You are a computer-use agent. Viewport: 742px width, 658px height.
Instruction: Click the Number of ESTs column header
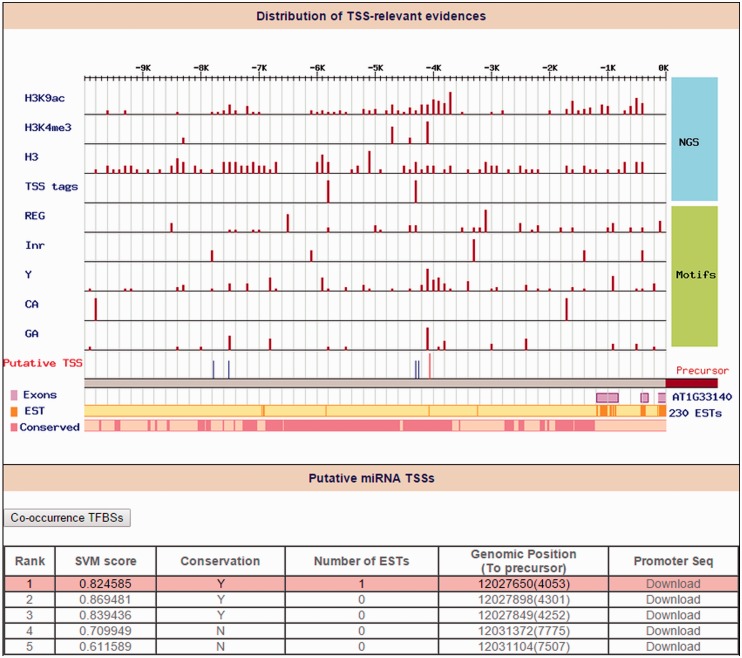pos(362,561)
